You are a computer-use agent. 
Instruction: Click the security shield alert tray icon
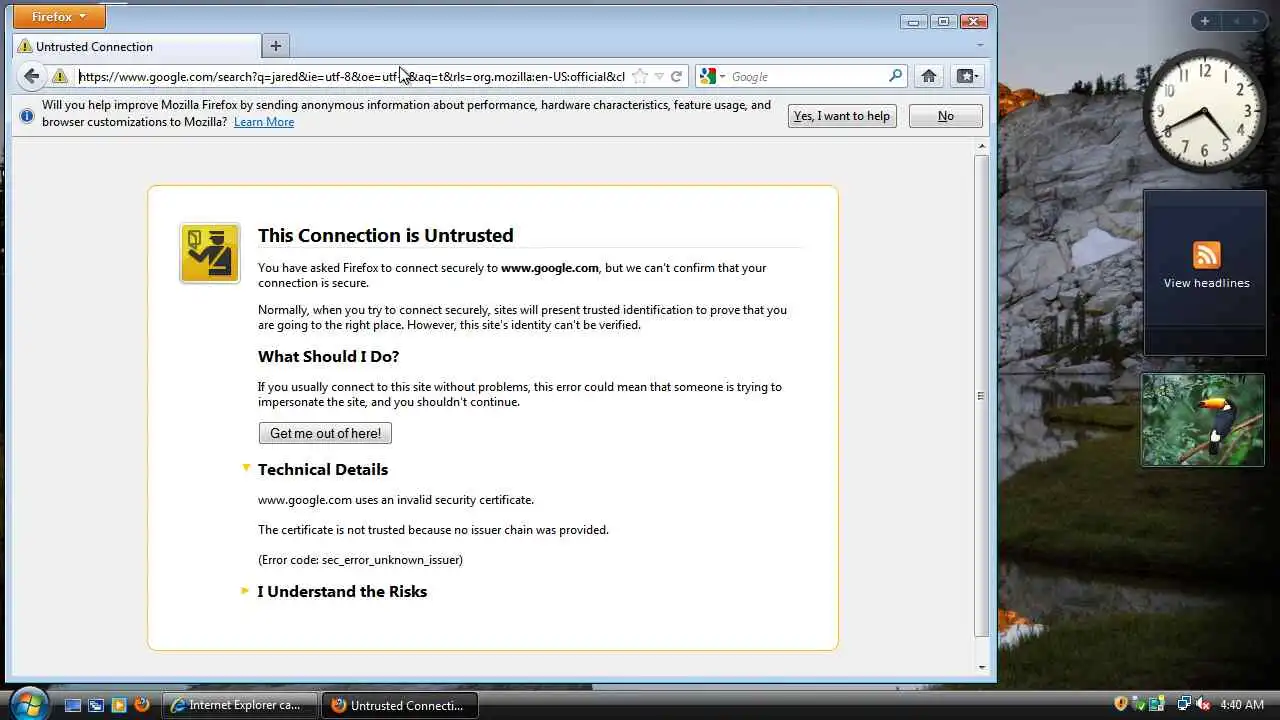[x=1121, y=704]
